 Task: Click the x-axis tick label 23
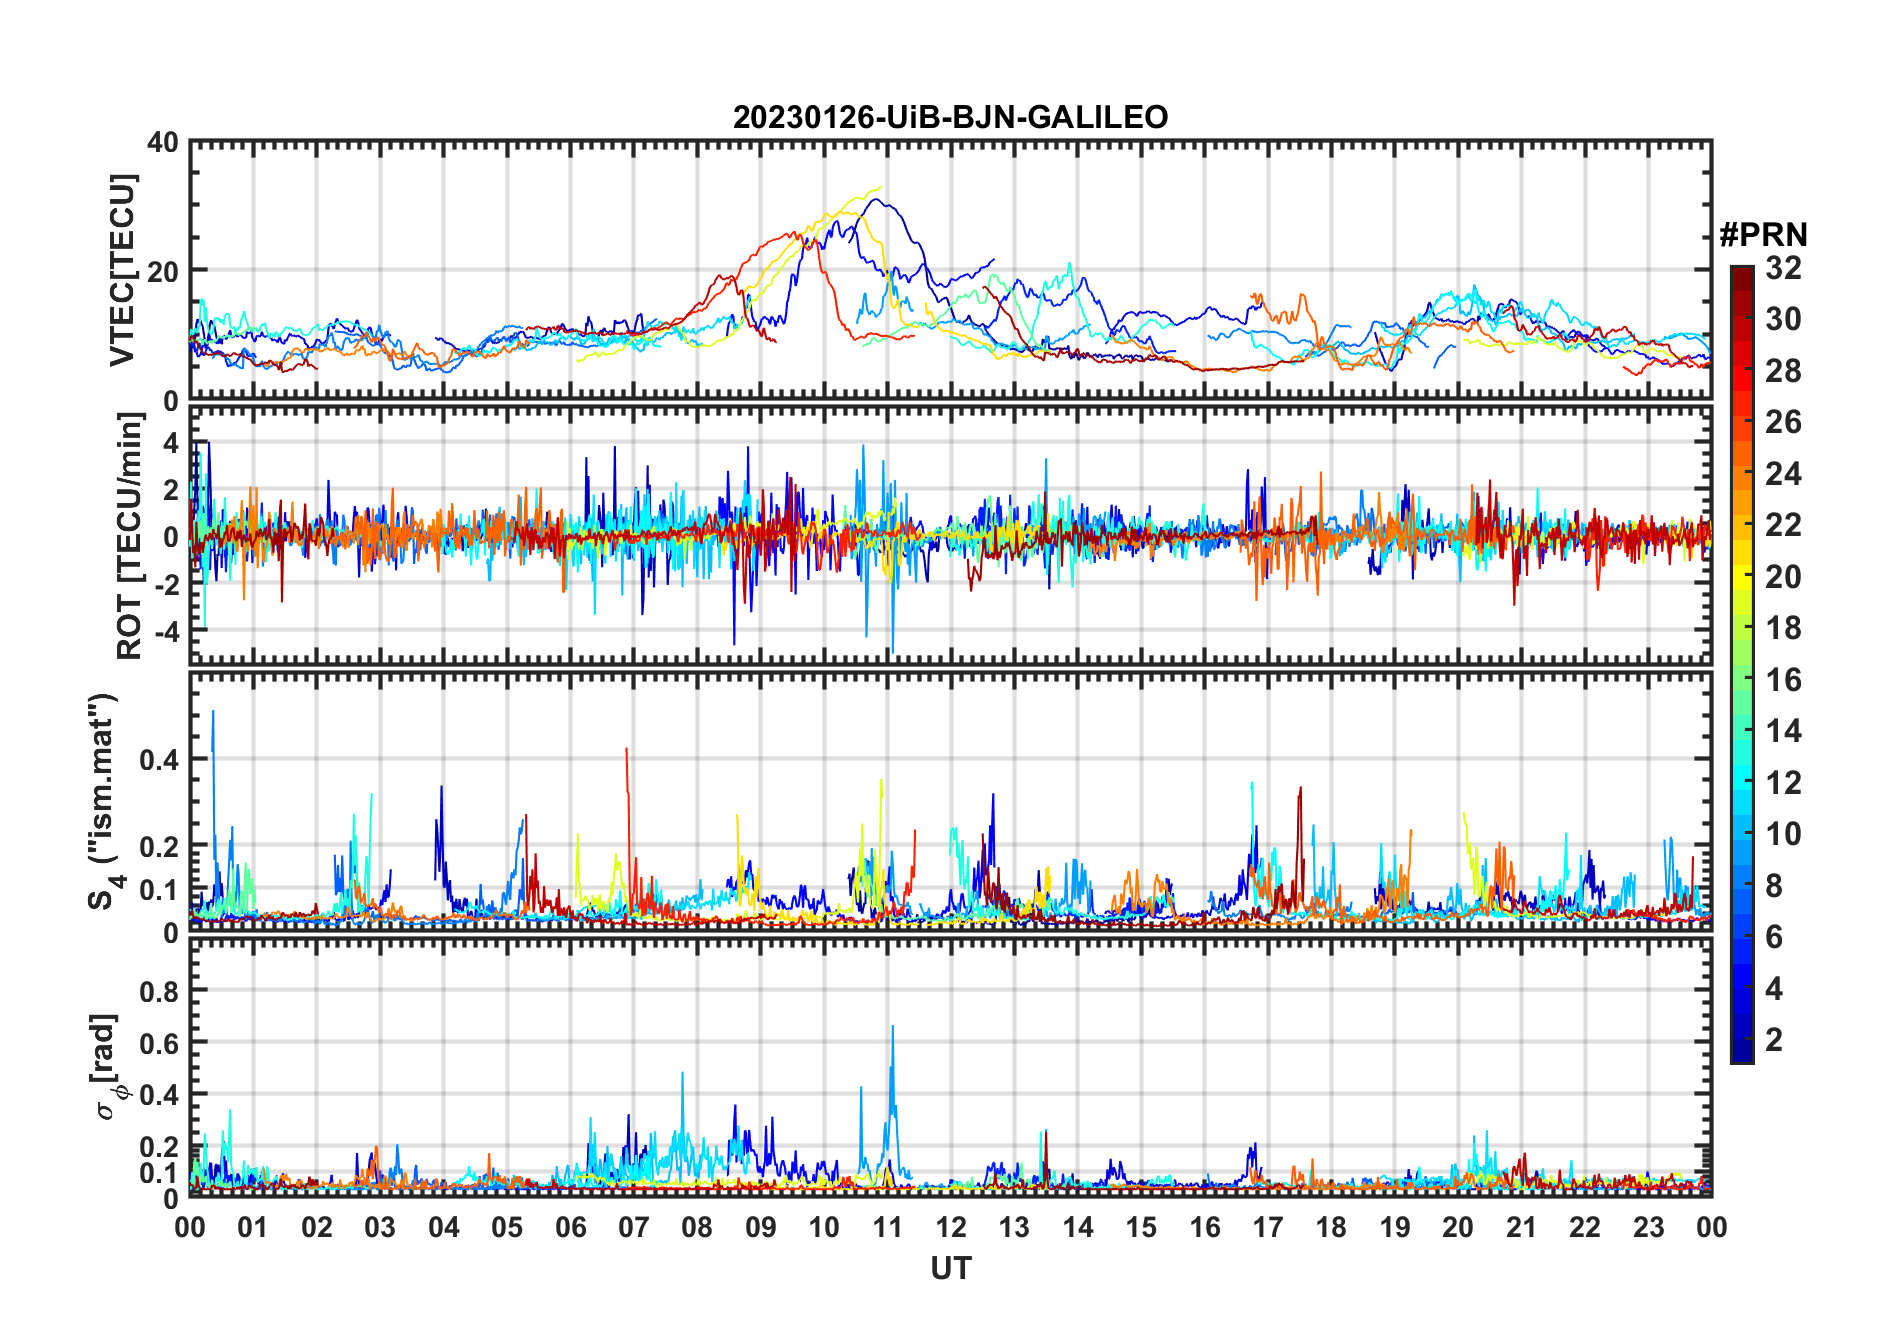click(x=1648, y=1227)
